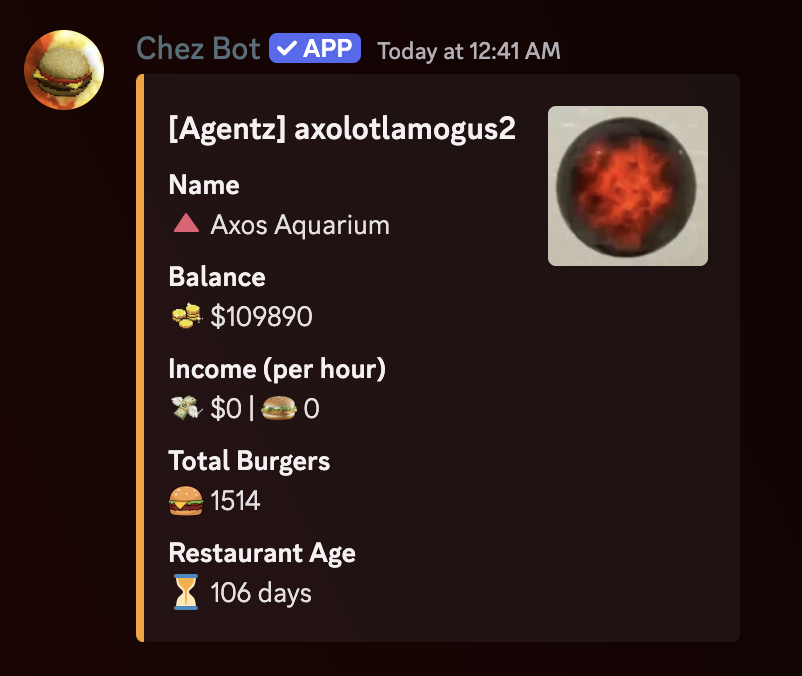Click the fiery orb thumbnail image
The image size is (802, 676).
pos(627,185)
